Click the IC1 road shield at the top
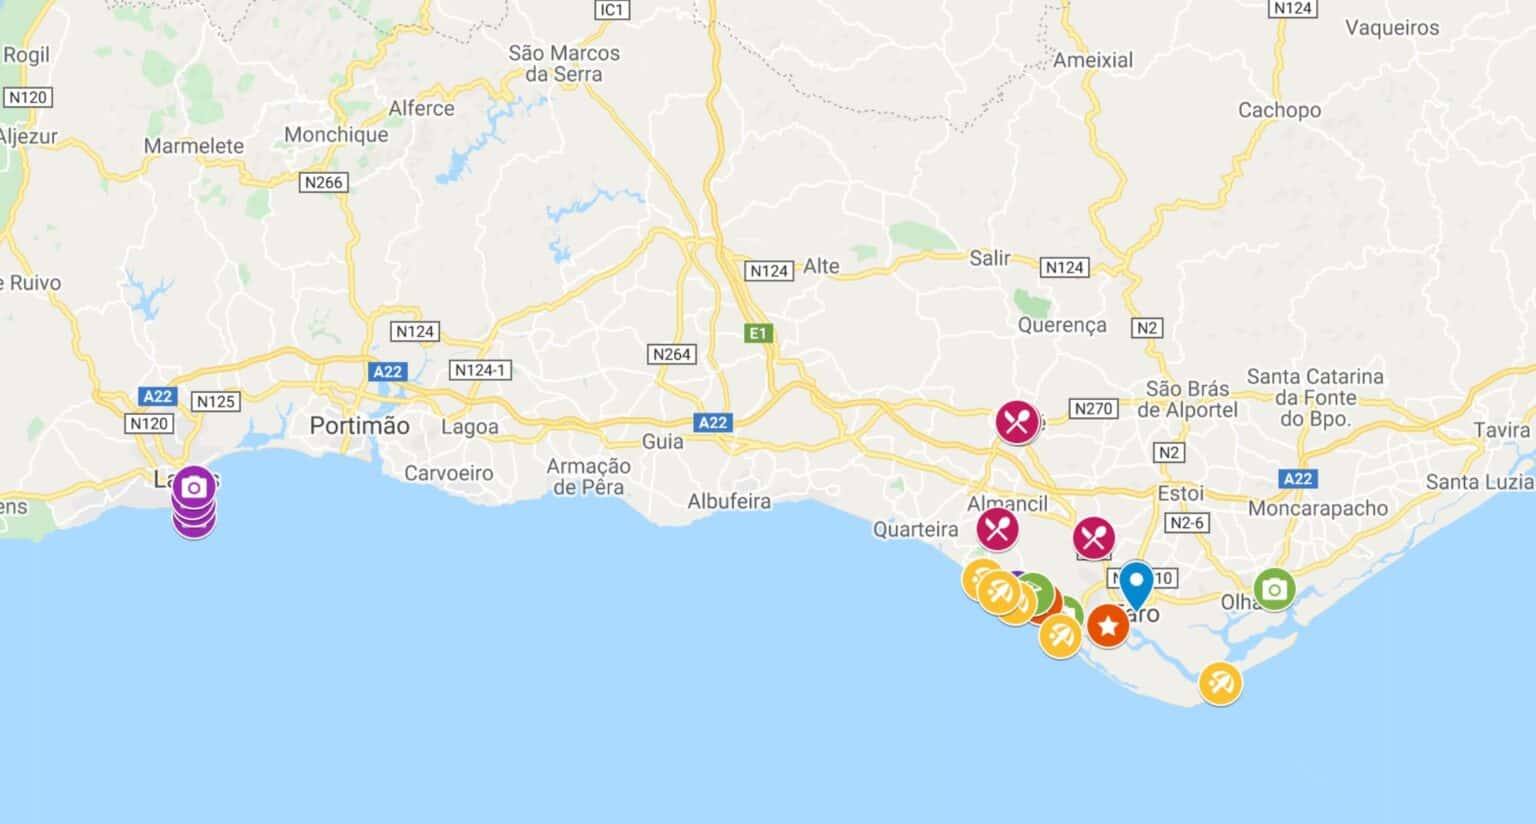The width and height of the screenshot is (1536, 824). click(x=611, y=10)
